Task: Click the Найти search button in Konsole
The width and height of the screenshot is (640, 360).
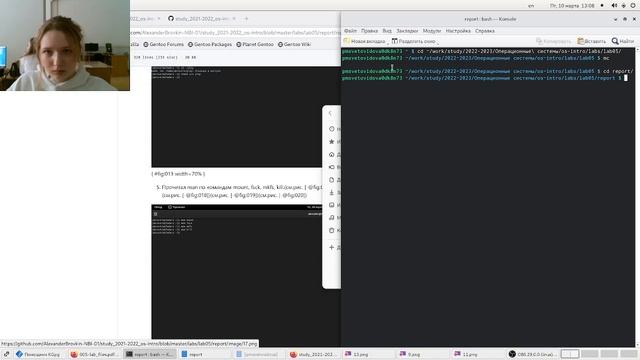Action: pyautogui.click(x=622, y=41)
